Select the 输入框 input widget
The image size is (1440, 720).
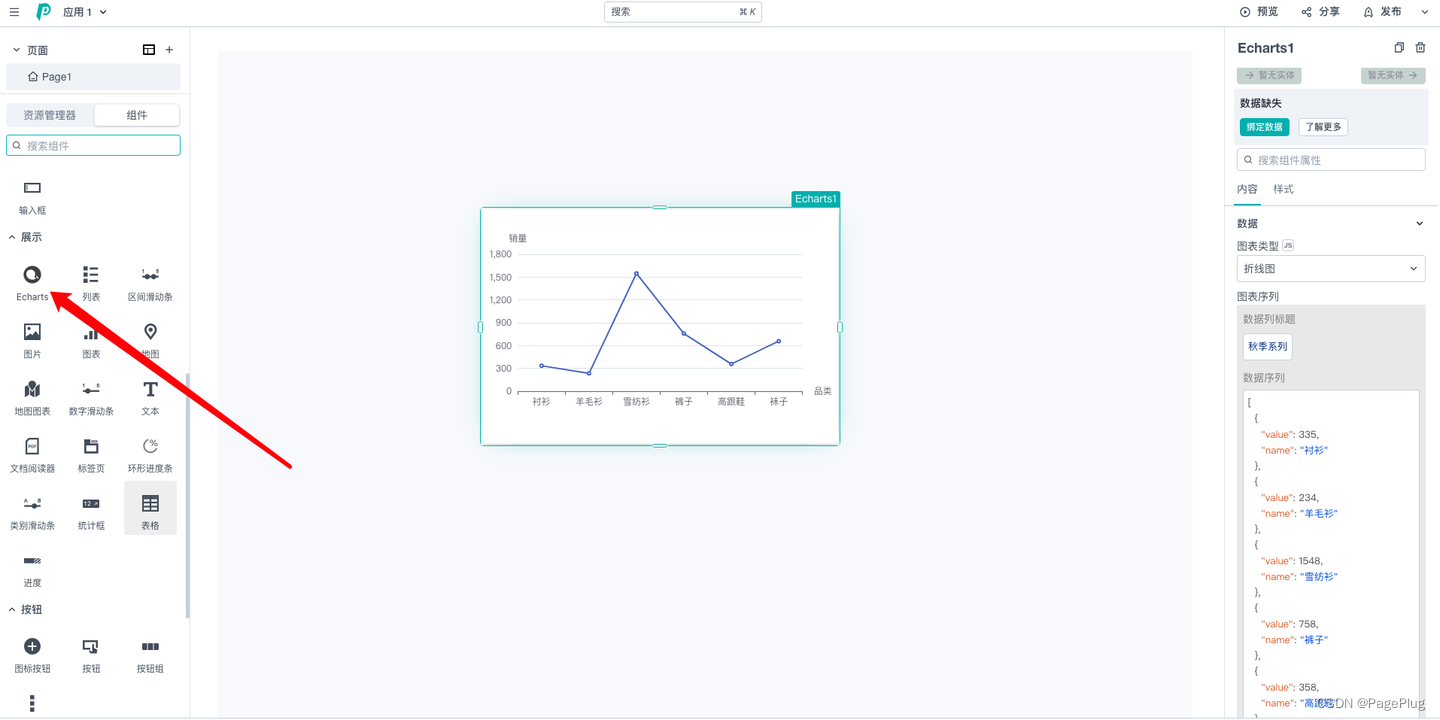pyautogui.click(x=32, y=197)
